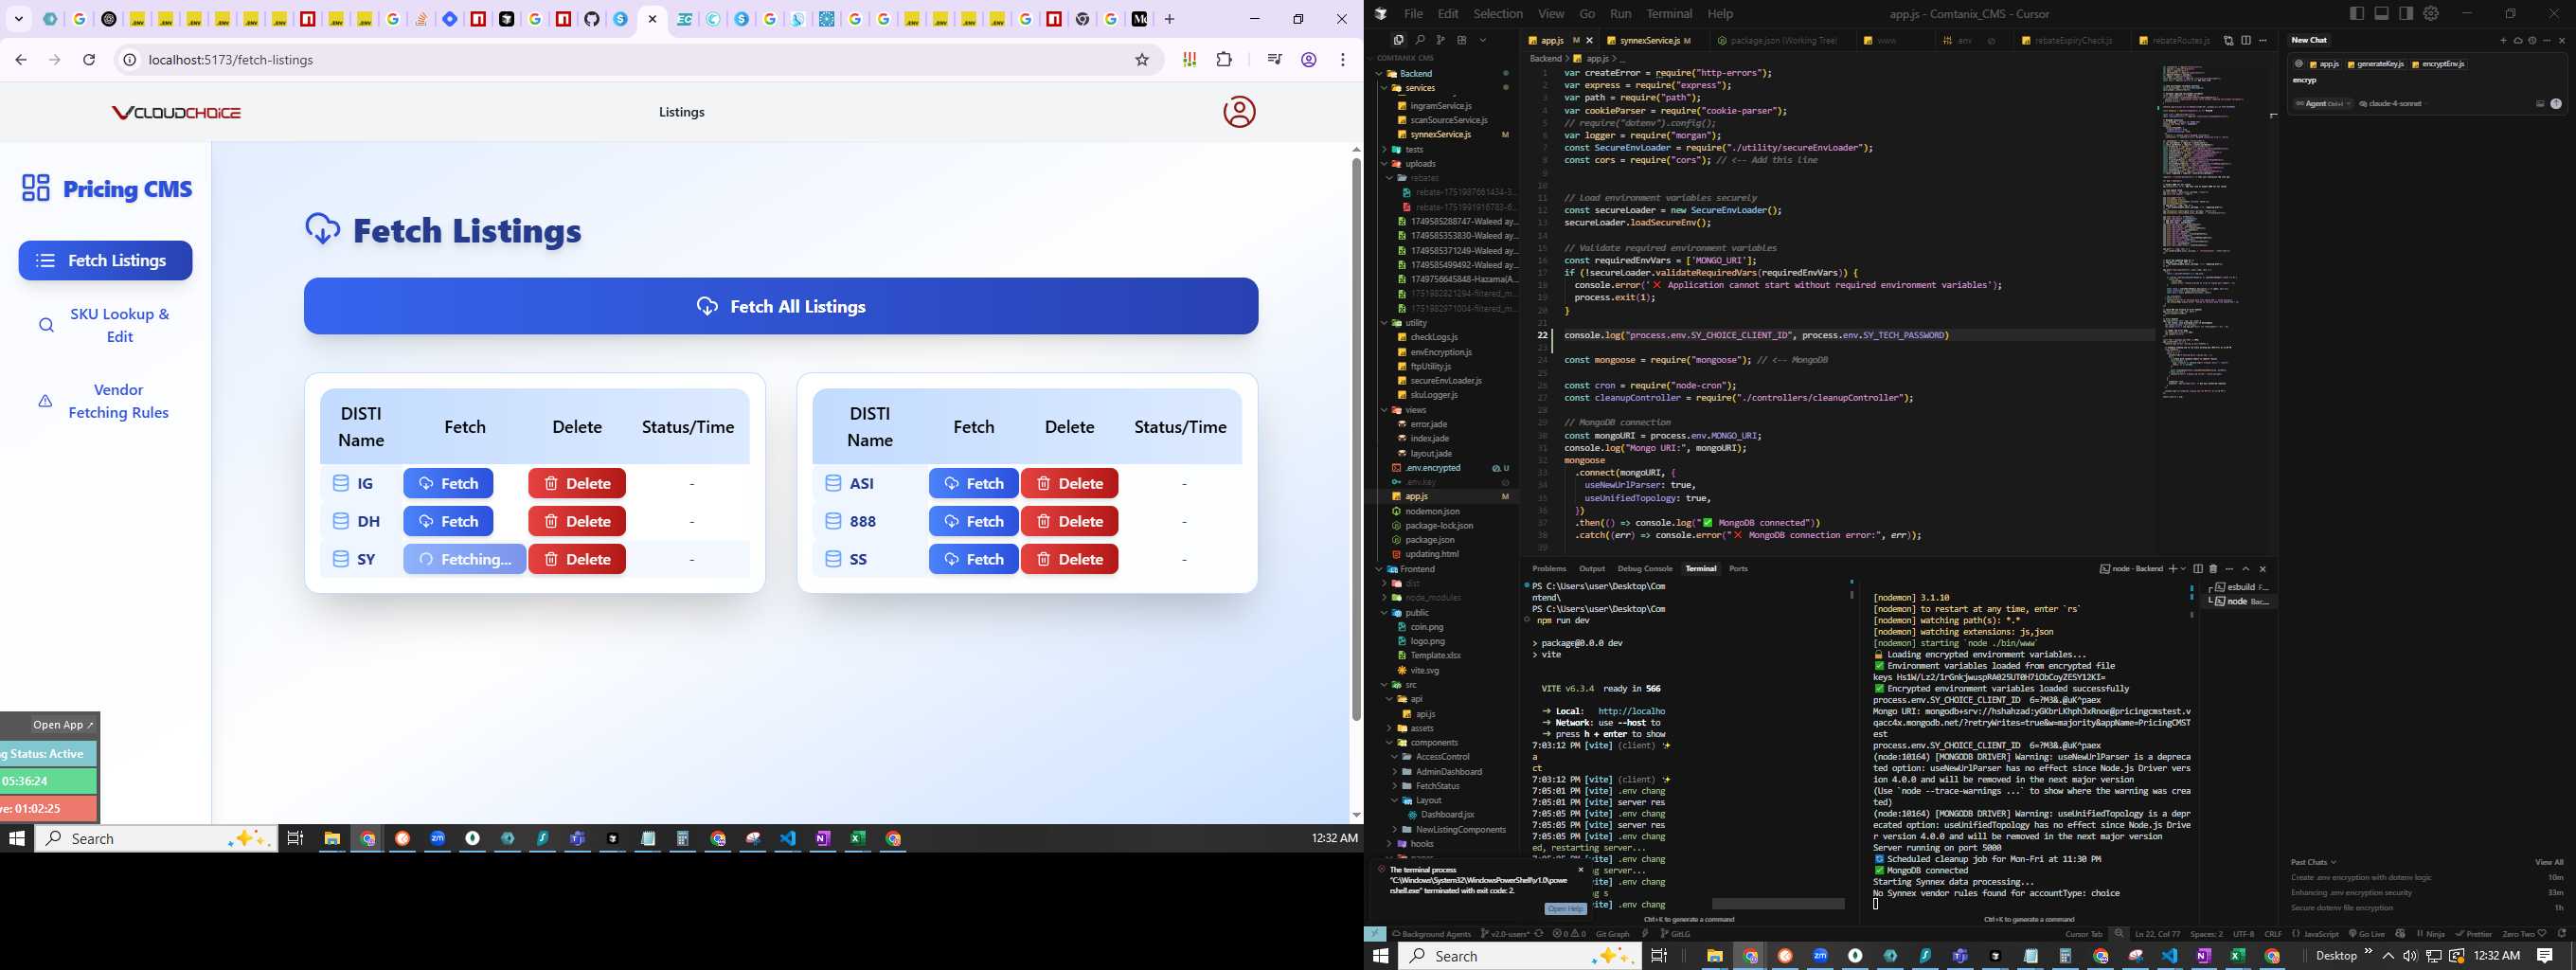Click user profile avatar icon in Pricing CMS header
Viewport: 2576px width, 970px height.
point(1239,112)
